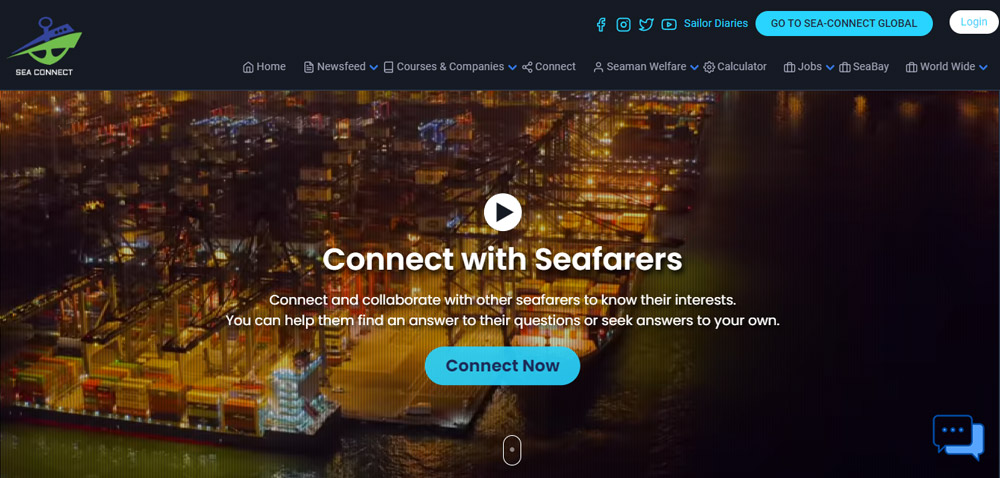Open the World Wide dropdown chevron
Screen dimensions: 1000x478
coord(983,68)
